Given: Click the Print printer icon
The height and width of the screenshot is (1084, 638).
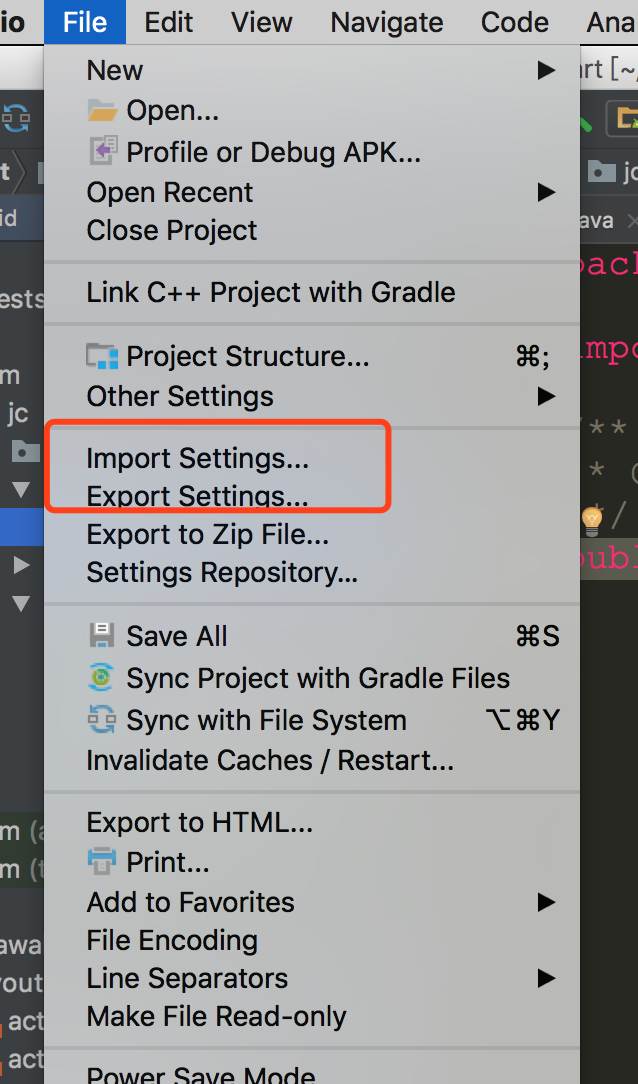Looking at the screenshot, I should click(102, 860).
